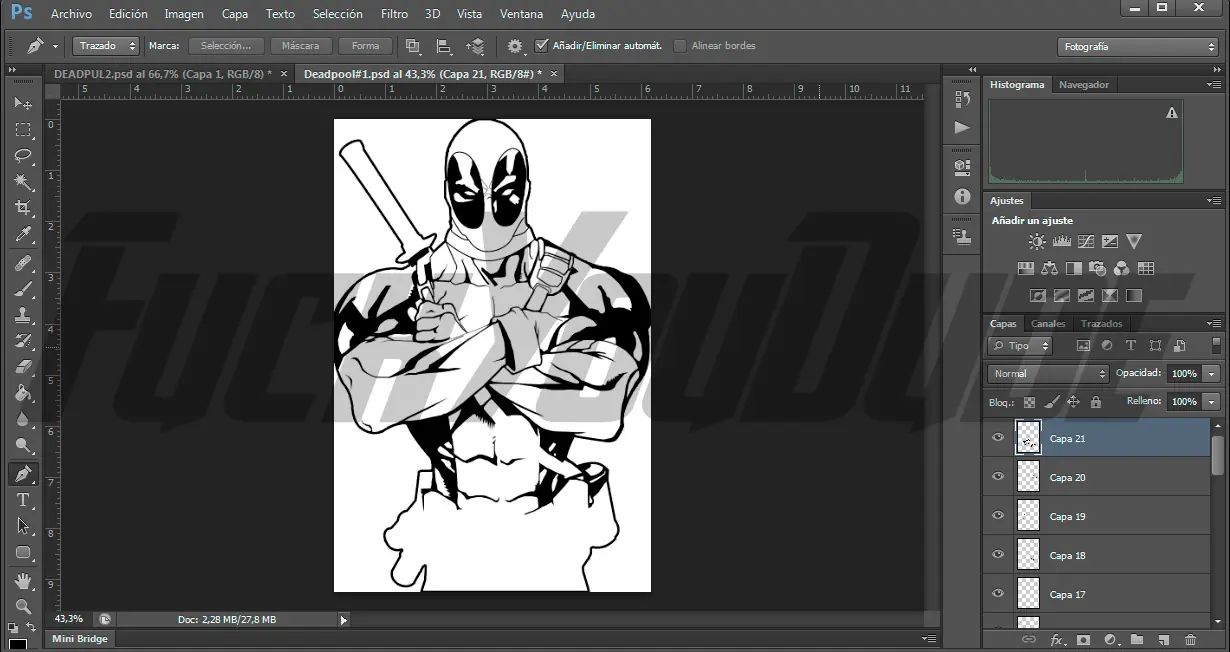The image size is (1230, 652).
Task: Open the Fotografía workspace dropdown
Action: click(x=1137, y=46)
